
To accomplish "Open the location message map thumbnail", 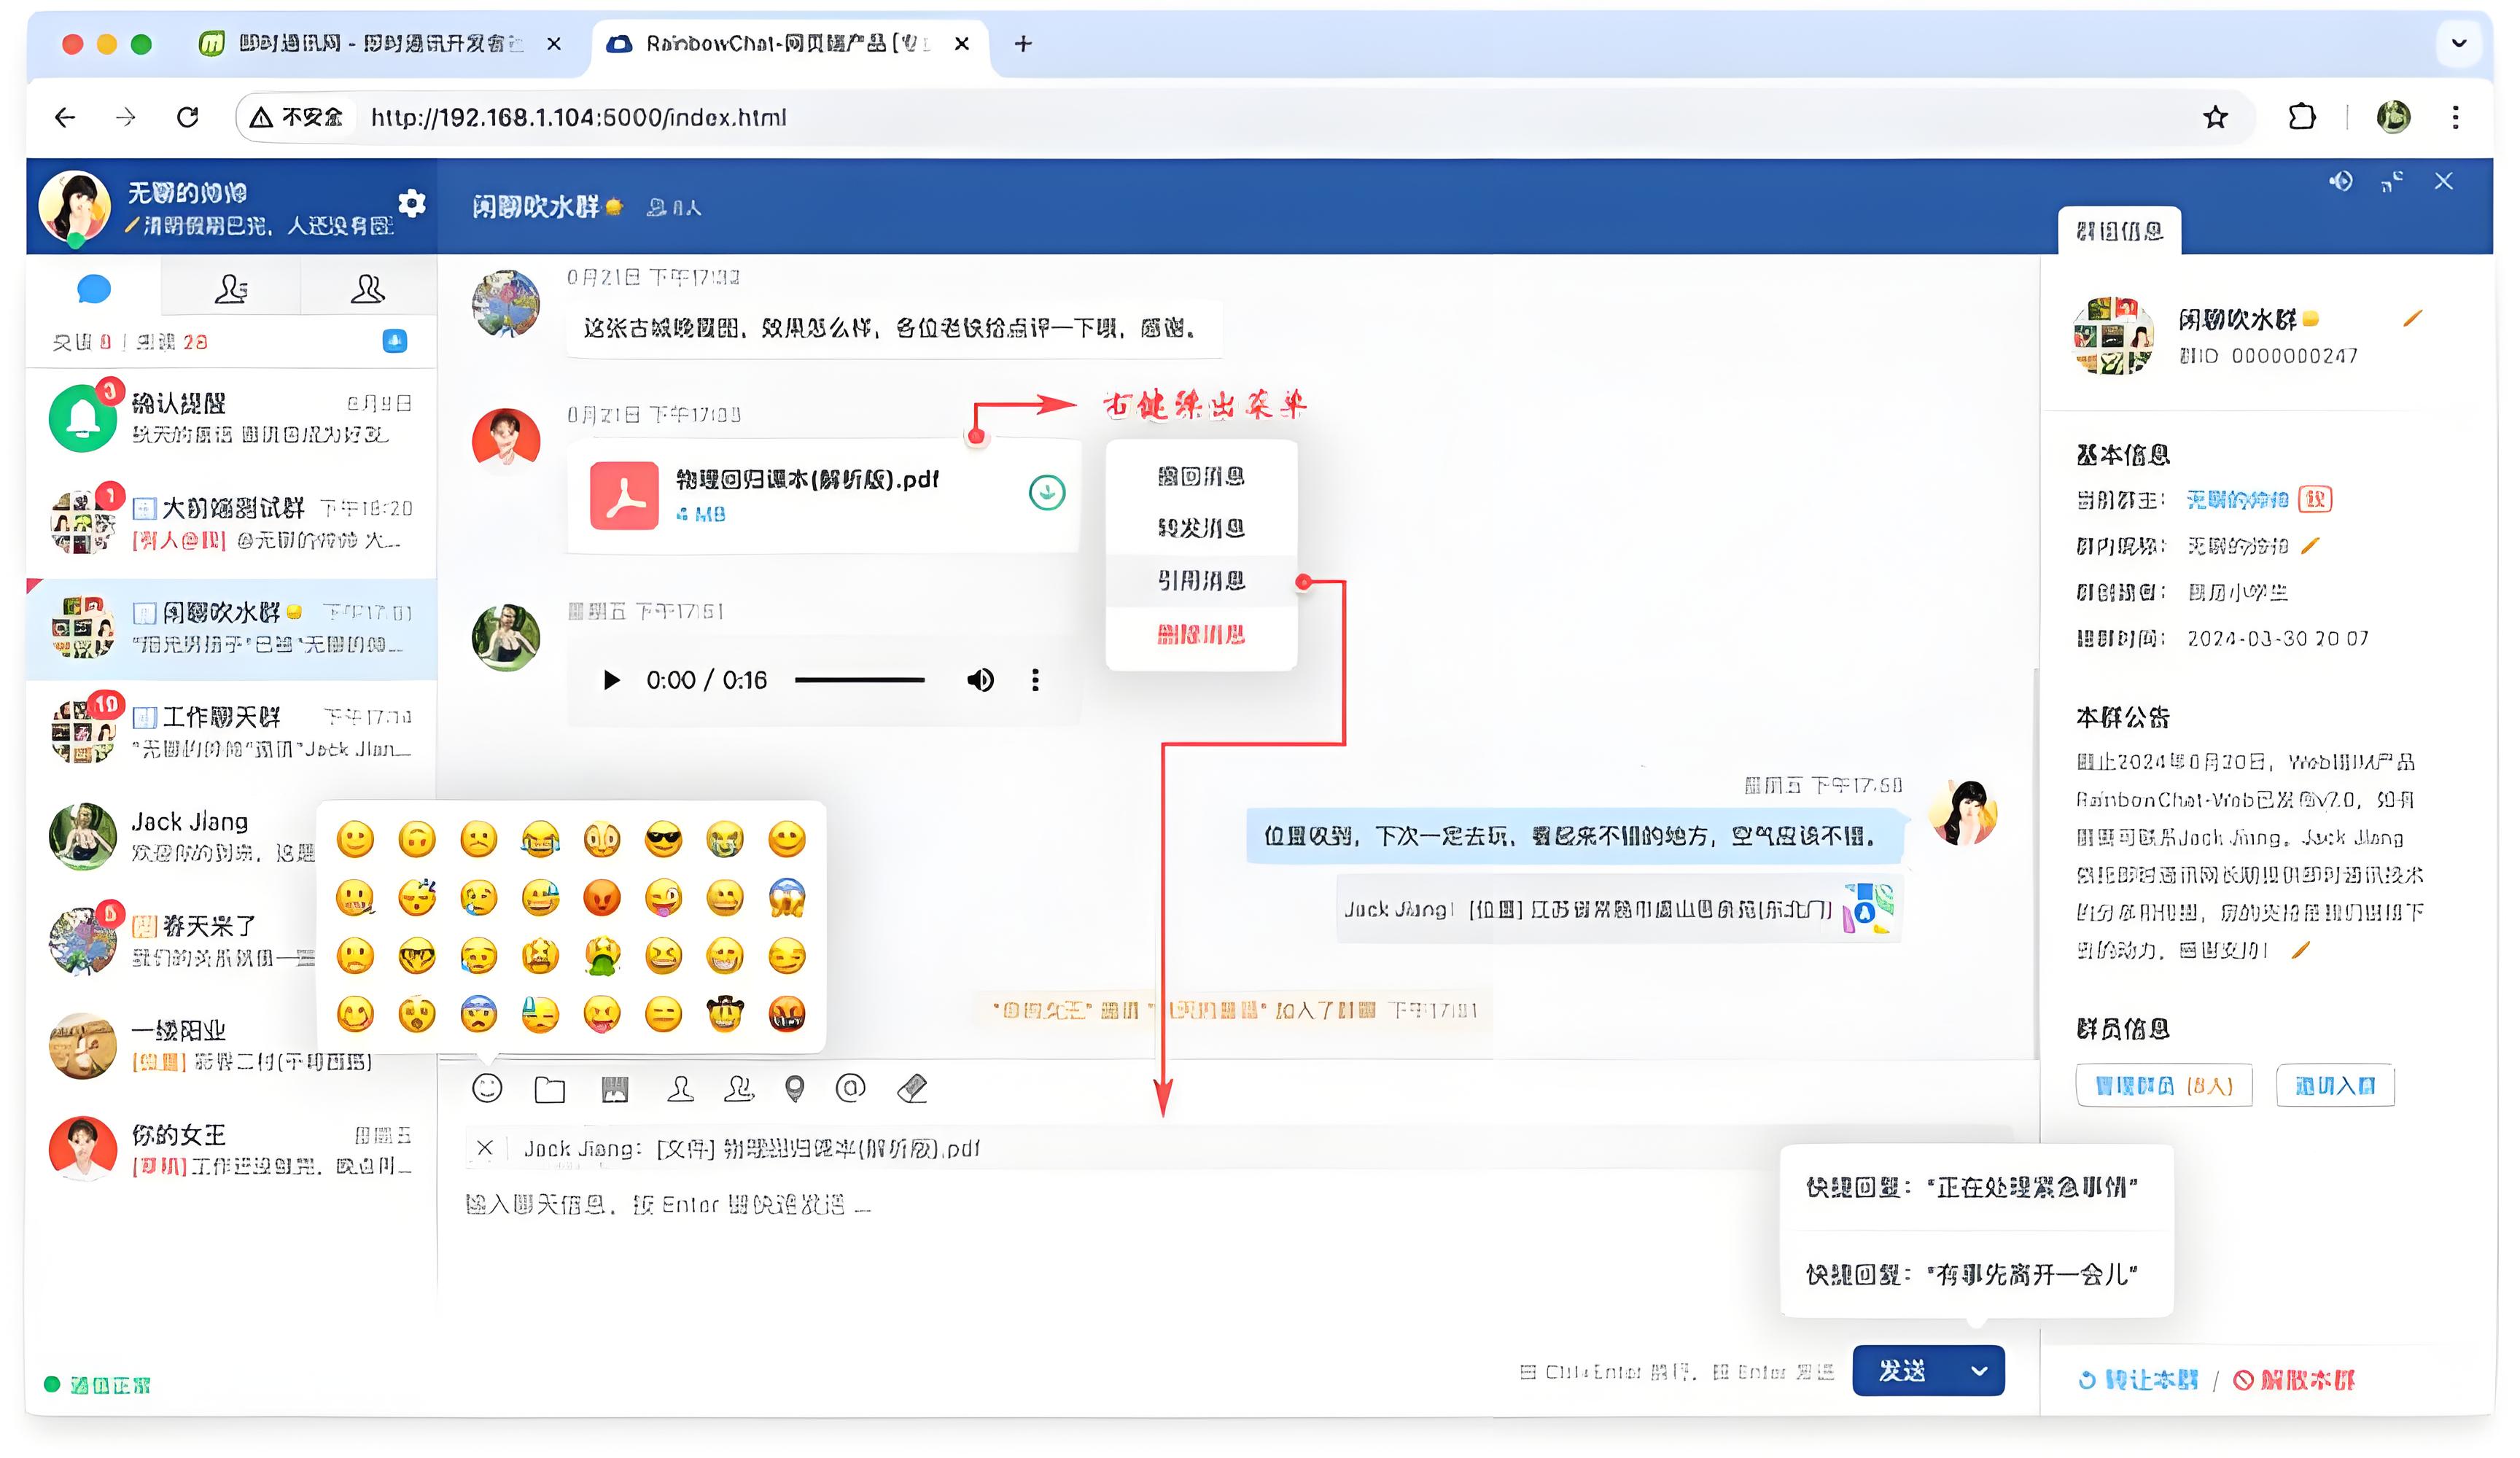I will [1868, 908].
